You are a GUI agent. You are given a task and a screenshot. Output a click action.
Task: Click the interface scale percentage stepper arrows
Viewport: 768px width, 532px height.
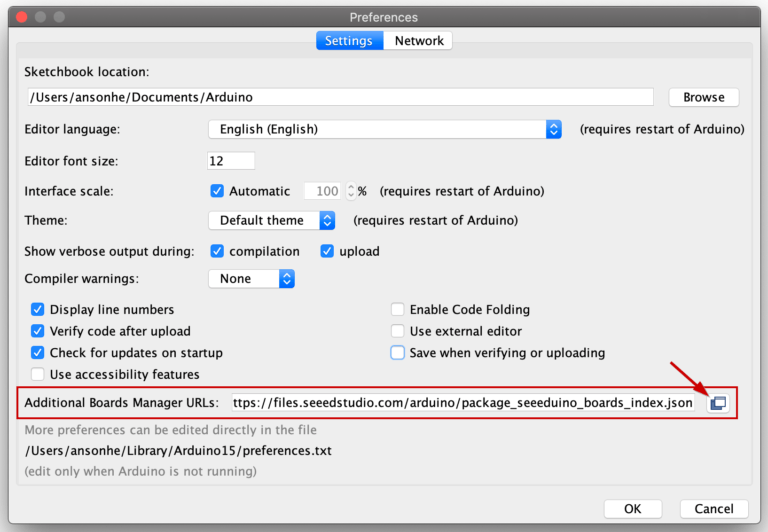click(x=351, y=191)
